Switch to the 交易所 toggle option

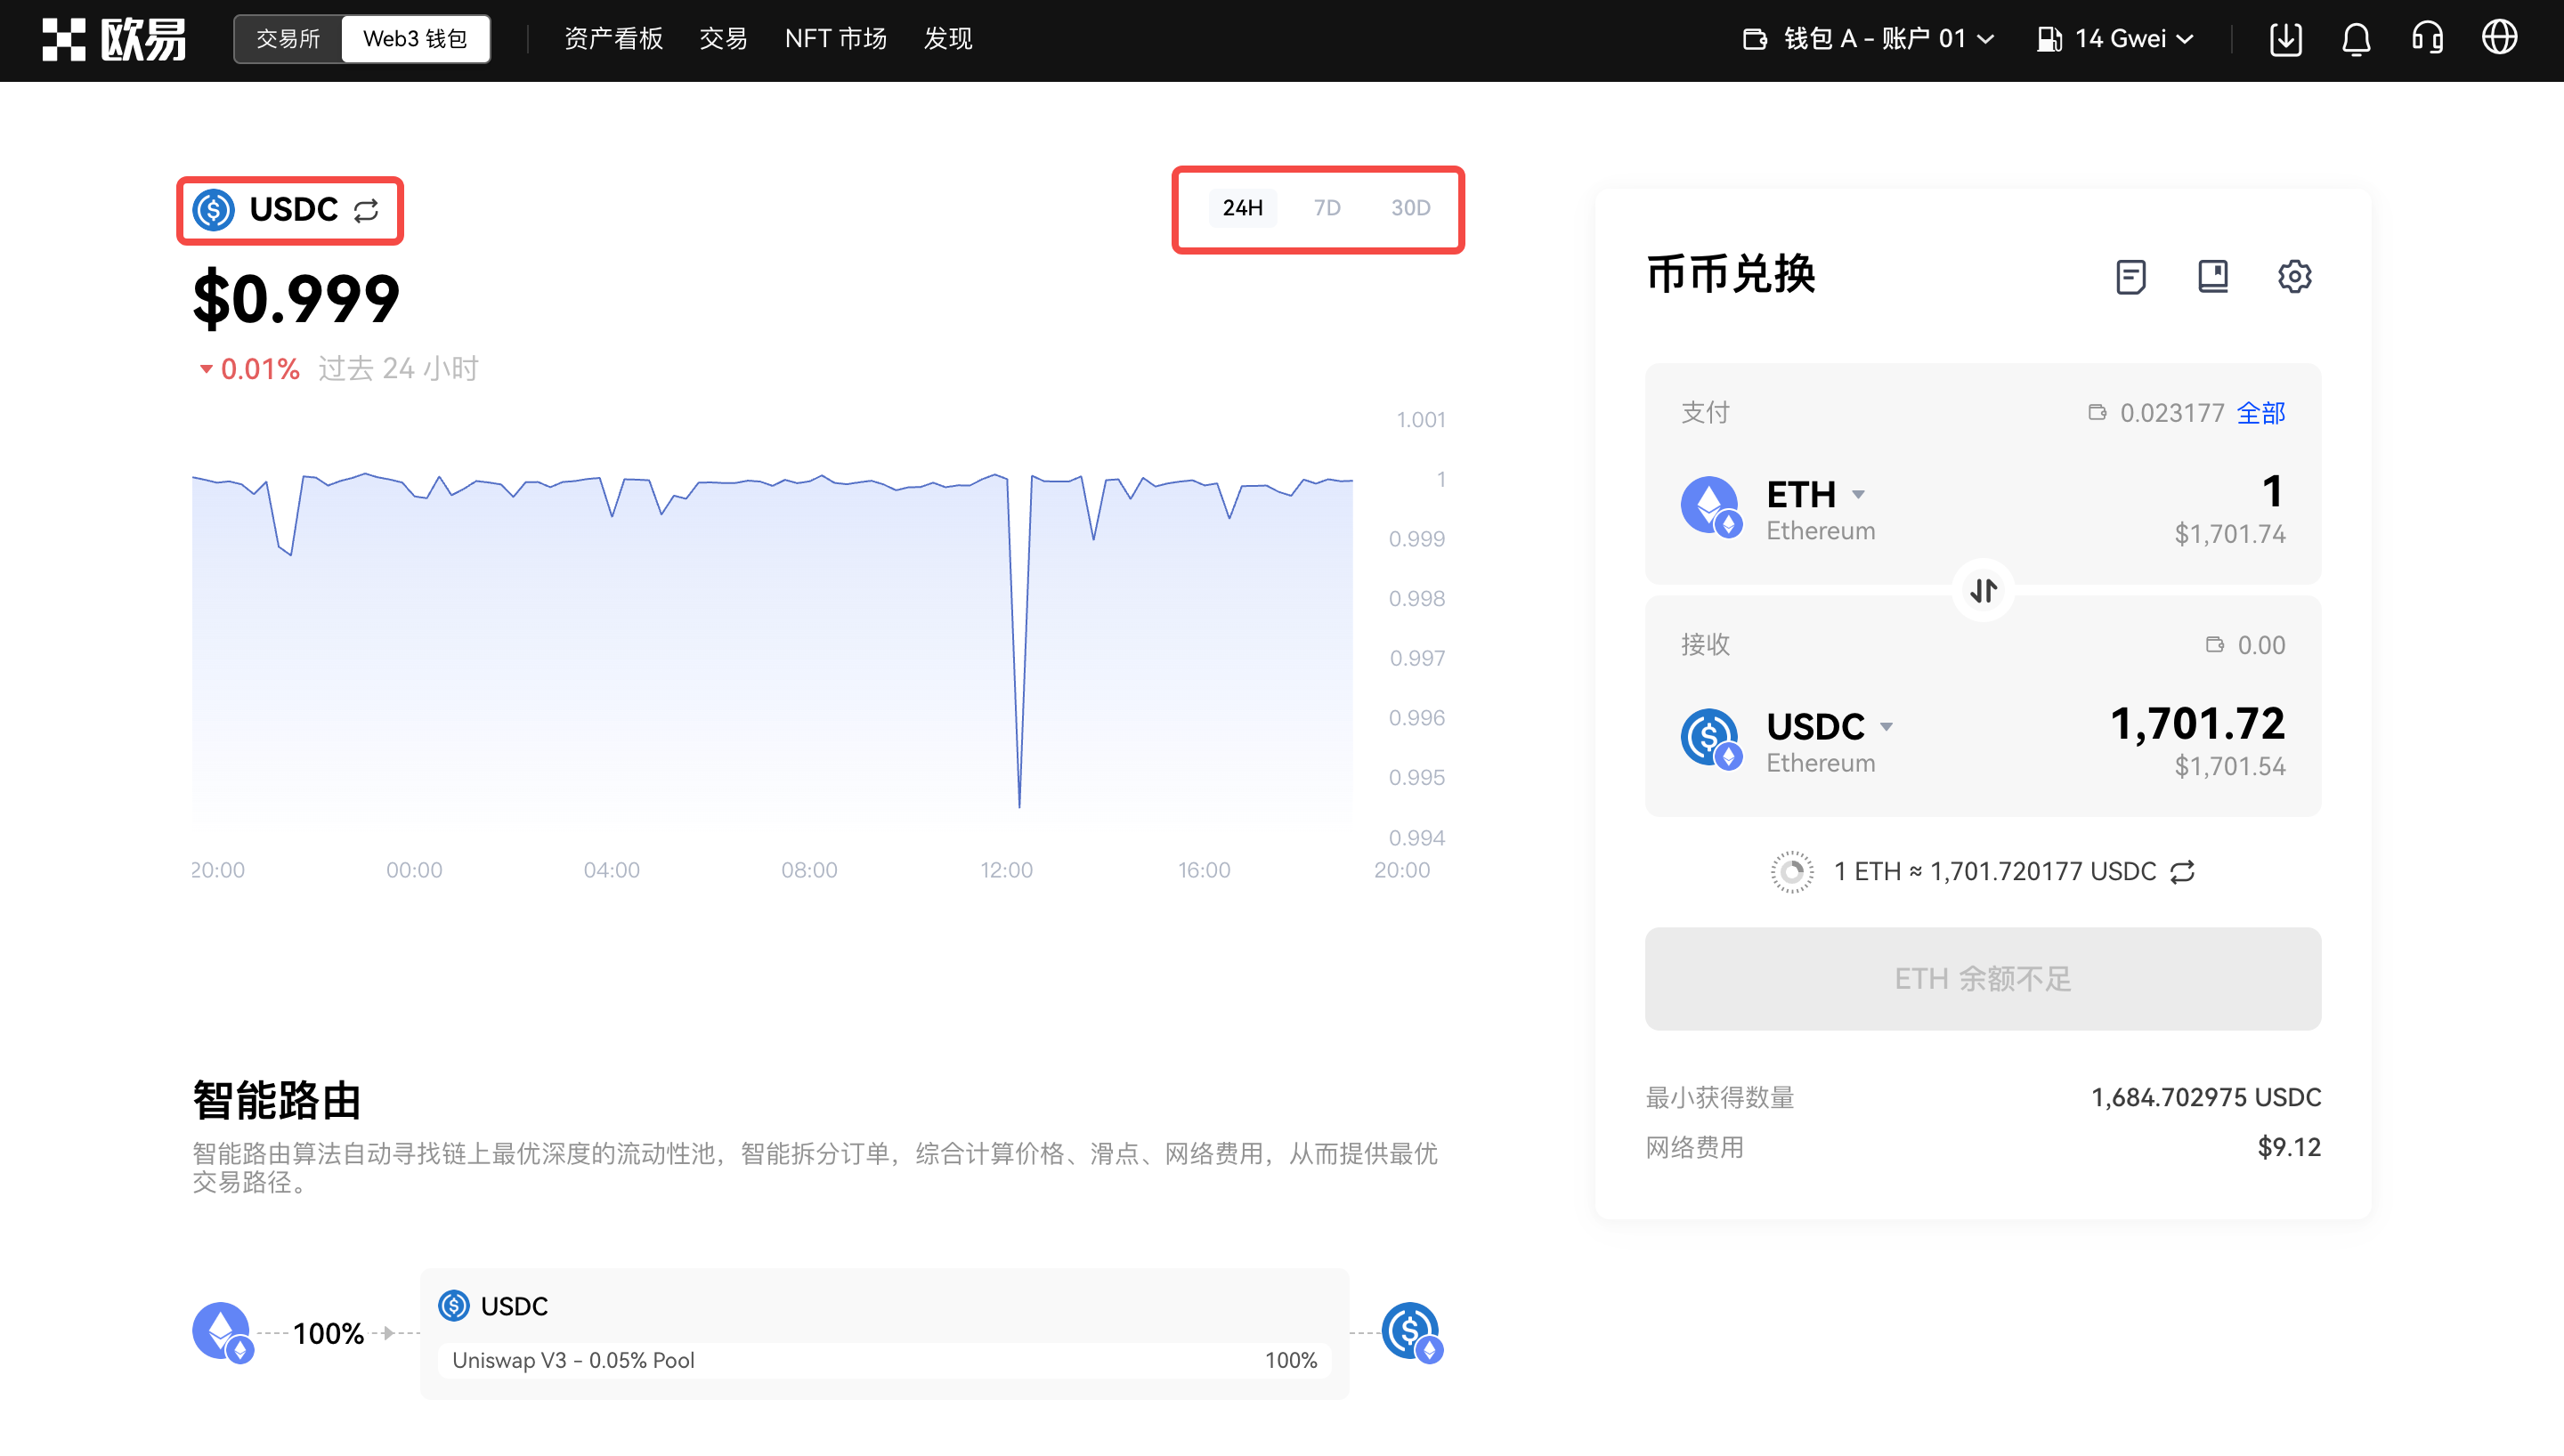[288, 39]
